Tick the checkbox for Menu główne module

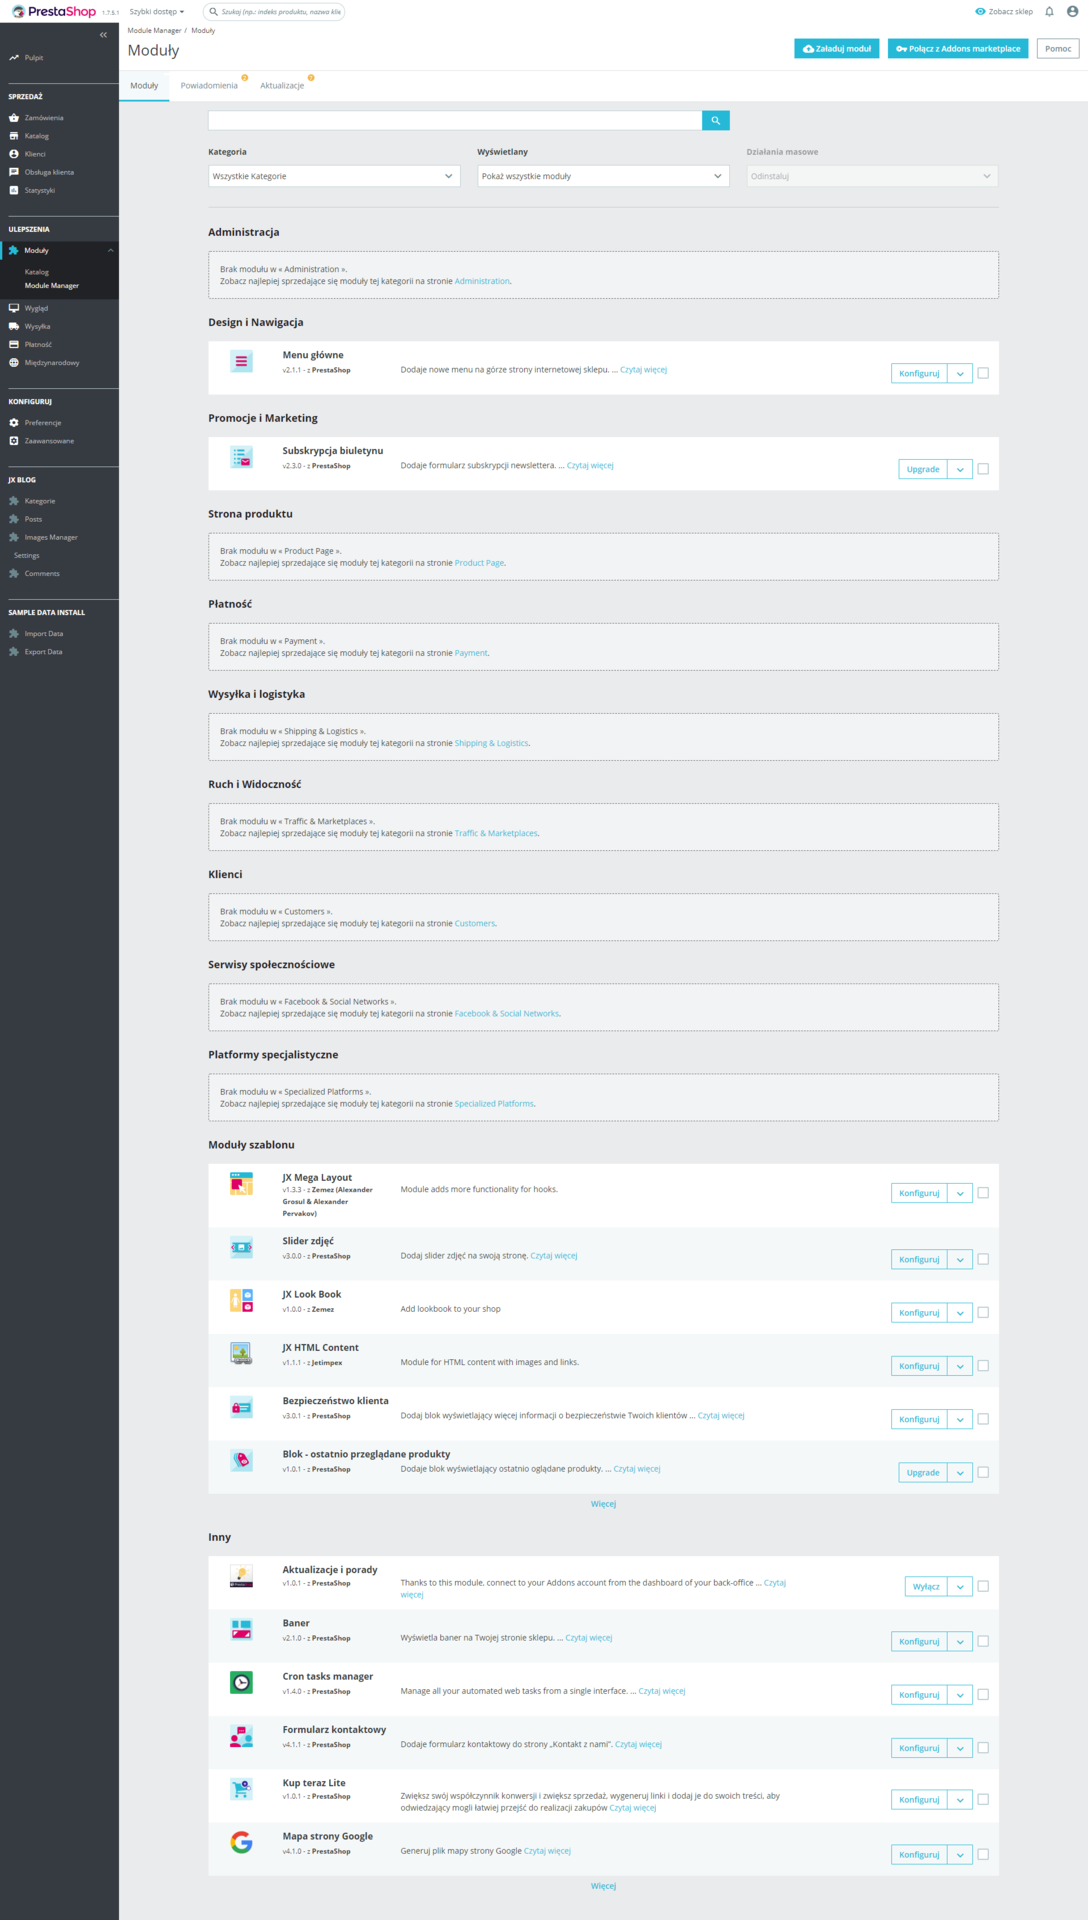[x=983, y=373]
